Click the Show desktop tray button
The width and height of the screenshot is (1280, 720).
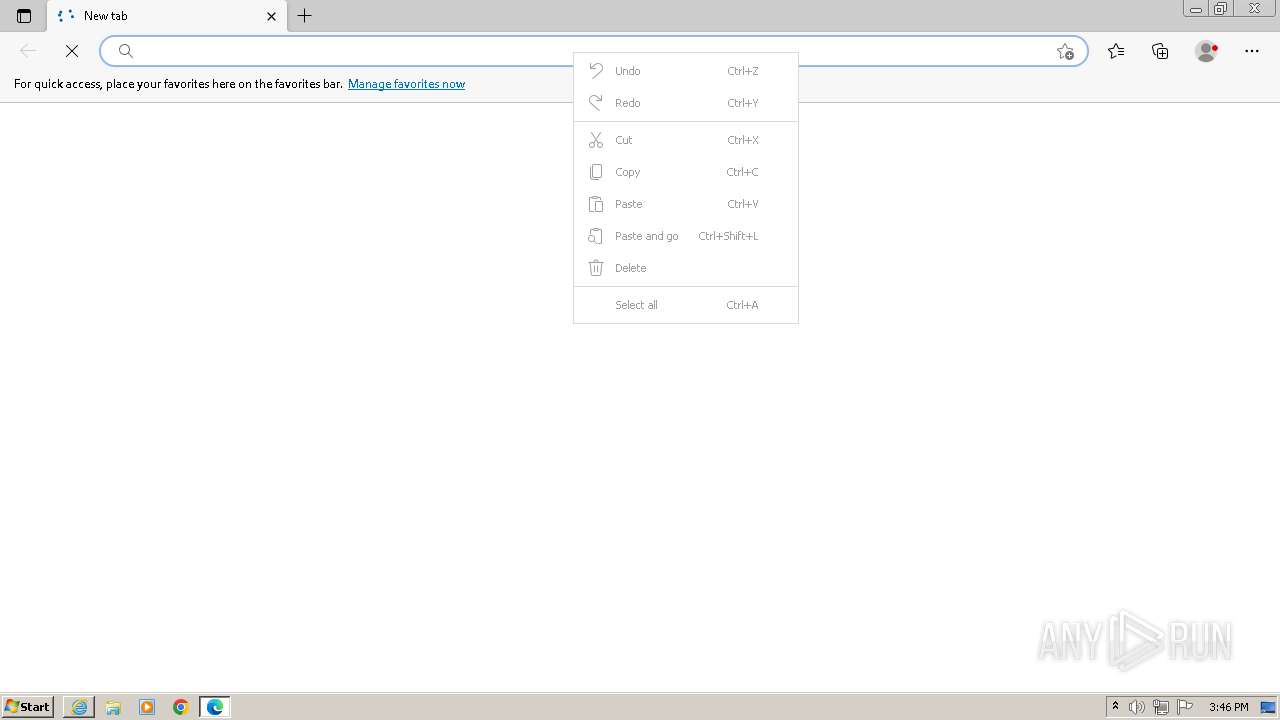(1268, 707)
